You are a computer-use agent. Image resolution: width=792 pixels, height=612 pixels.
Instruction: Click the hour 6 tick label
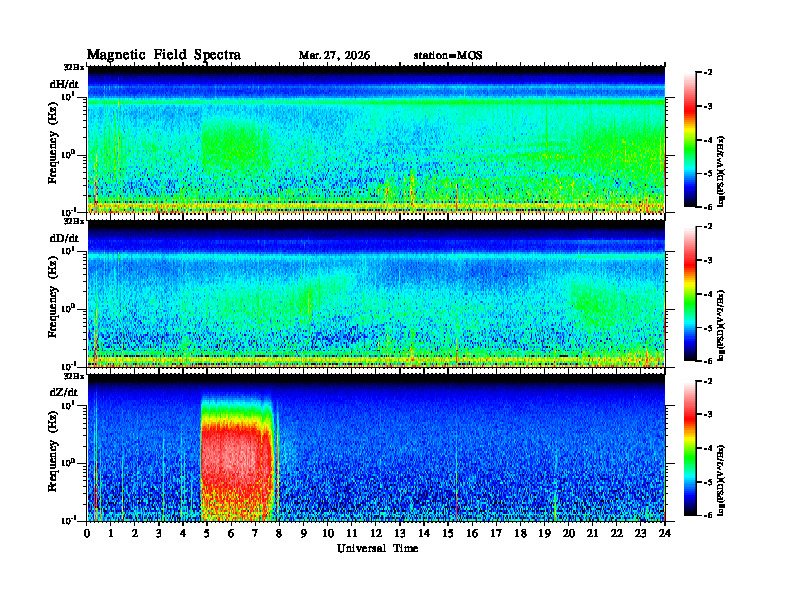[x=231, y=534]
